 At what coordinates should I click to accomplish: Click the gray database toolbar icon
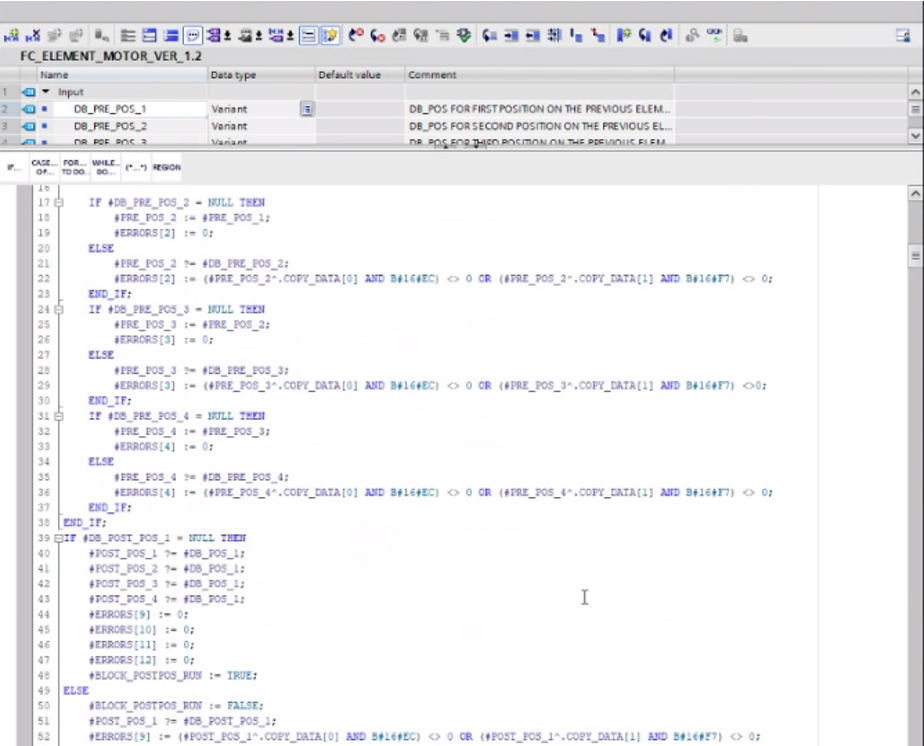(x=740, y=35)
